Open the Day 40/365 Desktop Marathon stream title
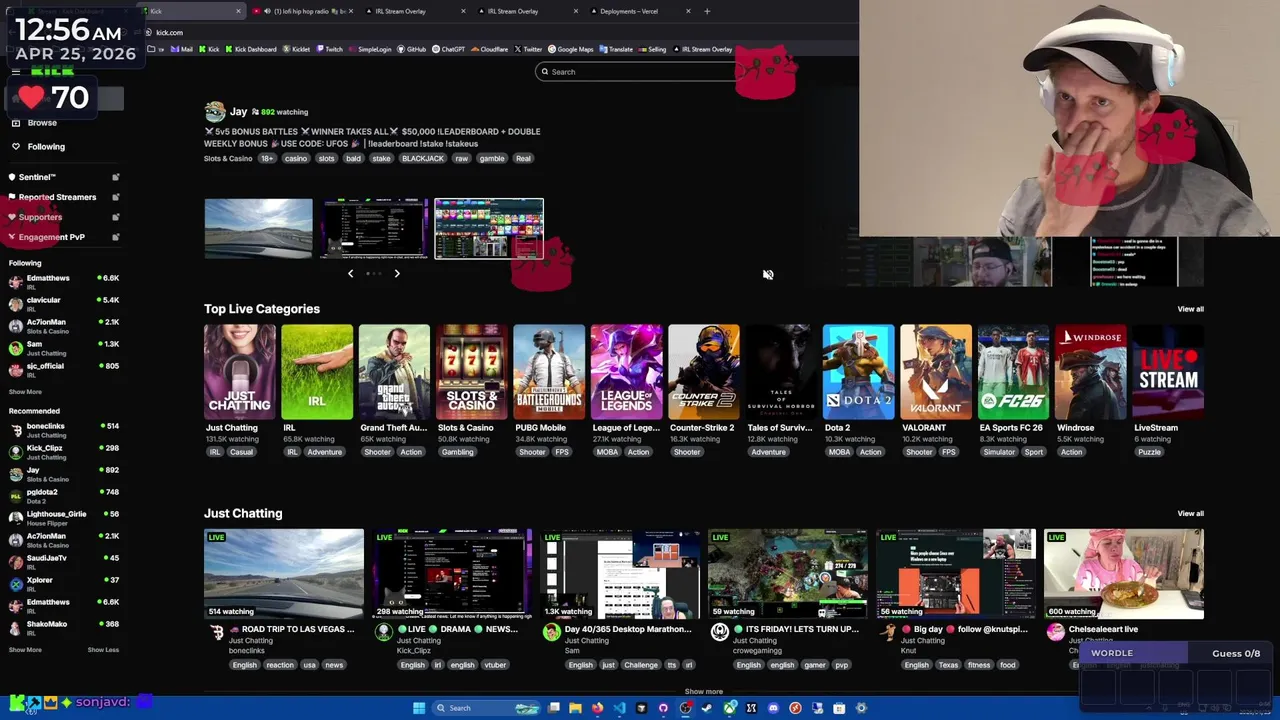1280x720 pixels. click(x=628, y=629)
